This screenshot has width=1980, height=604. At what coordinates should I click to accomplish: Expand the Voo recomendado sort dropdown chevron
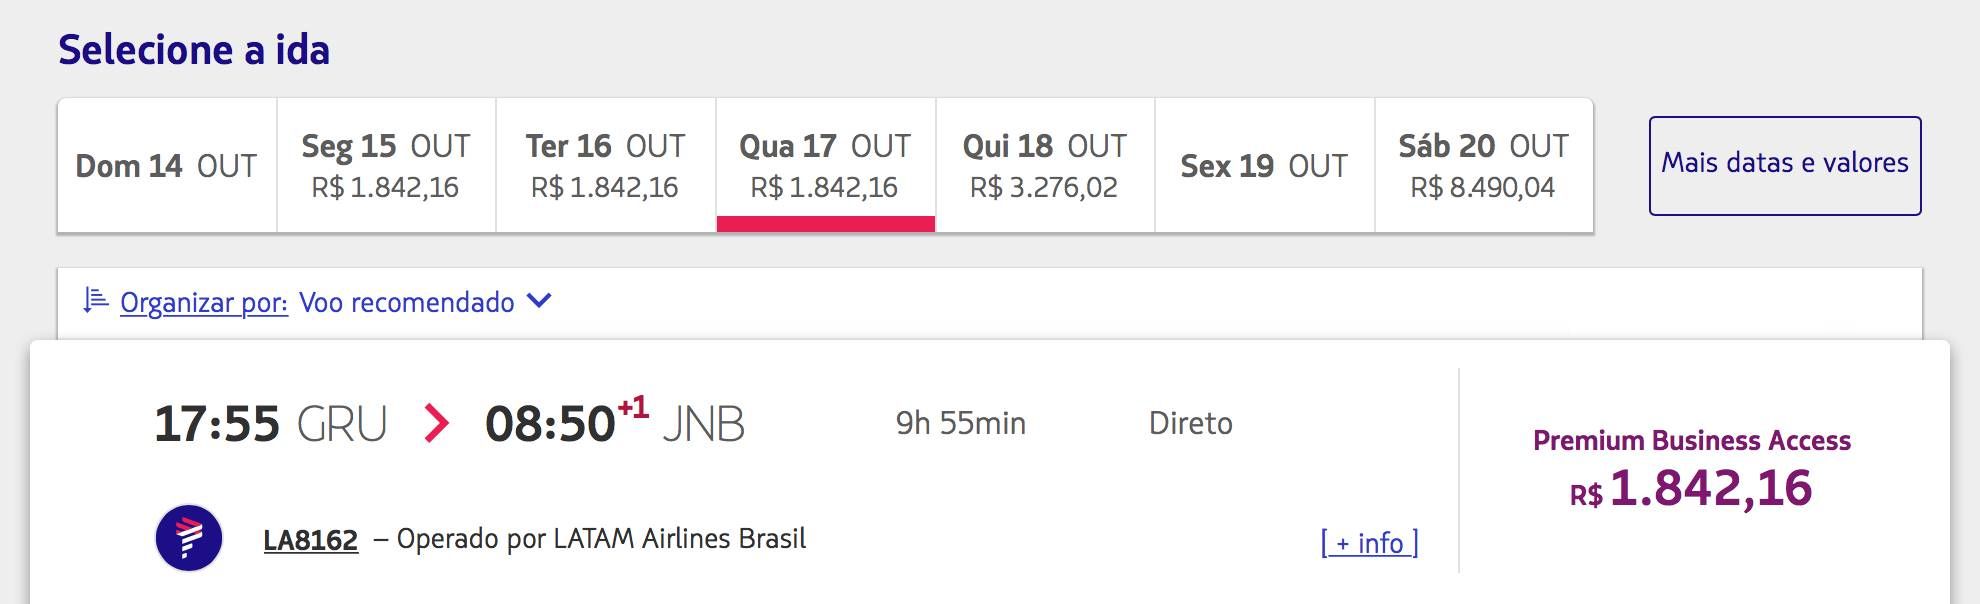[539, 300]
